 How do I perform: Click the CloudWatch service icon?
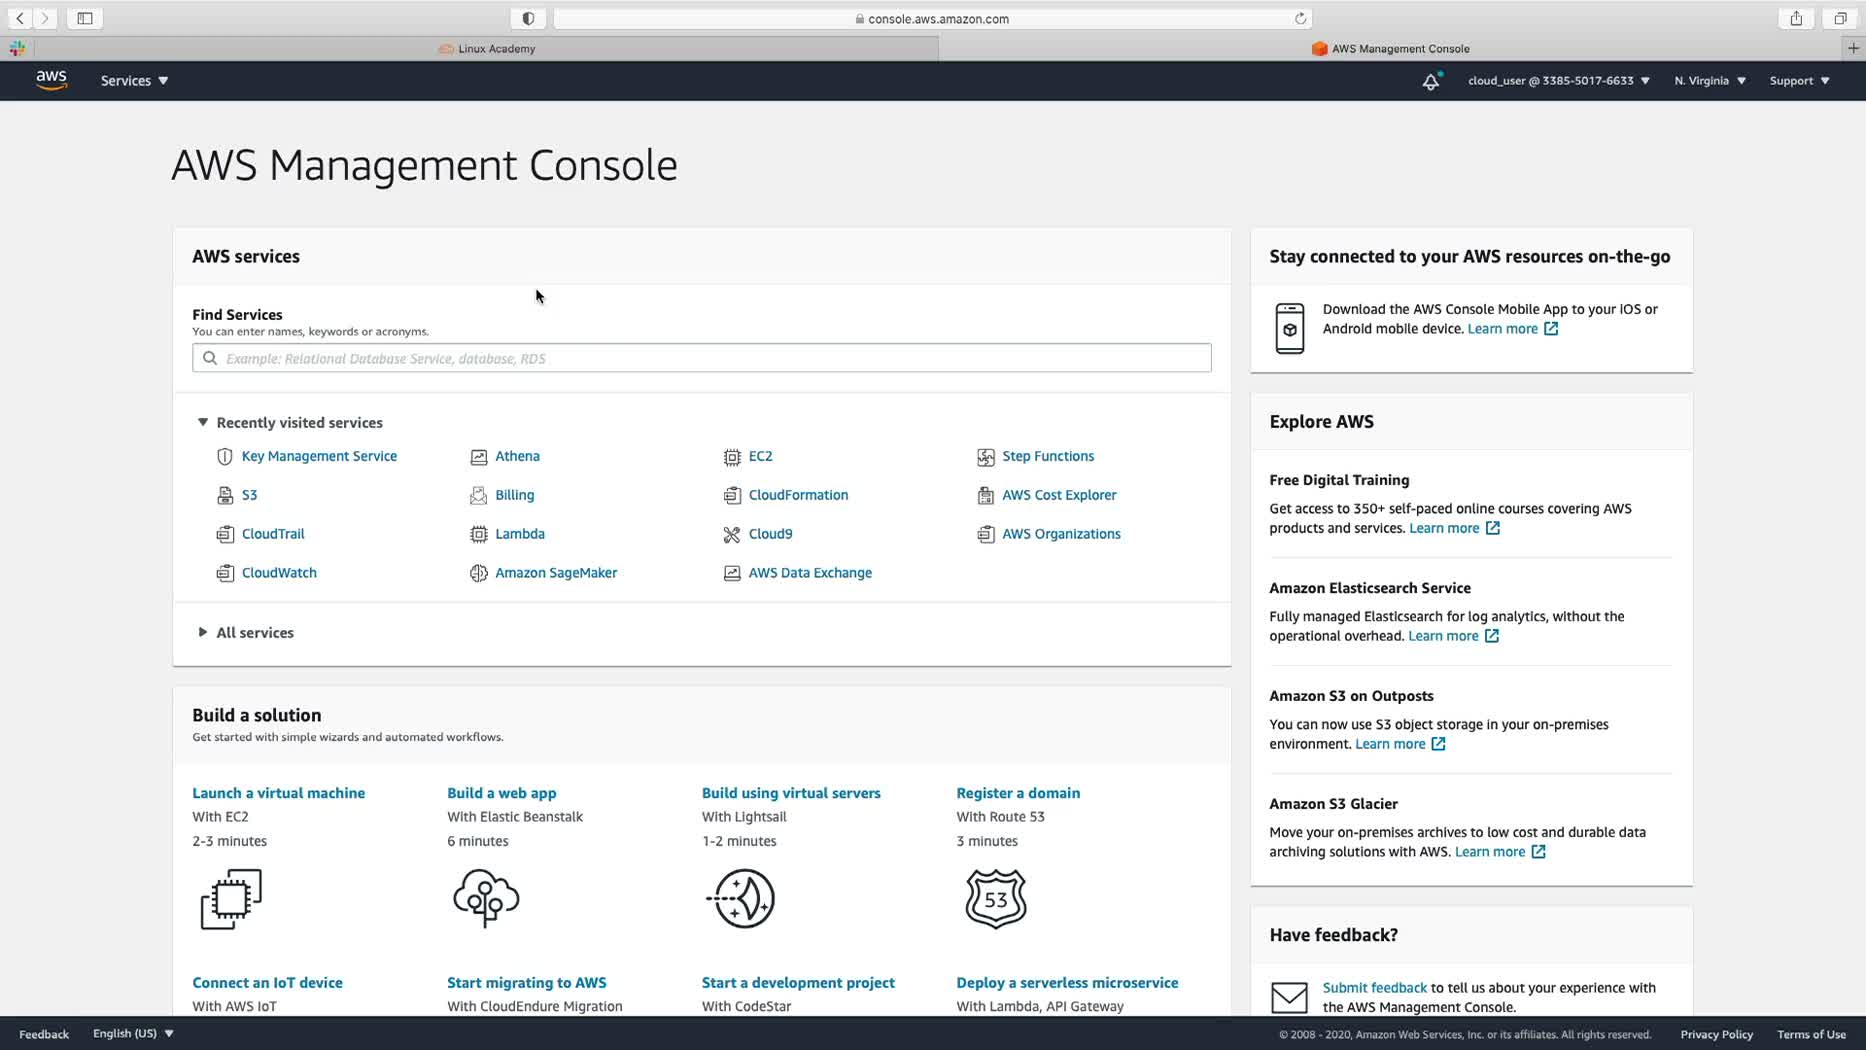click(225, 573)
